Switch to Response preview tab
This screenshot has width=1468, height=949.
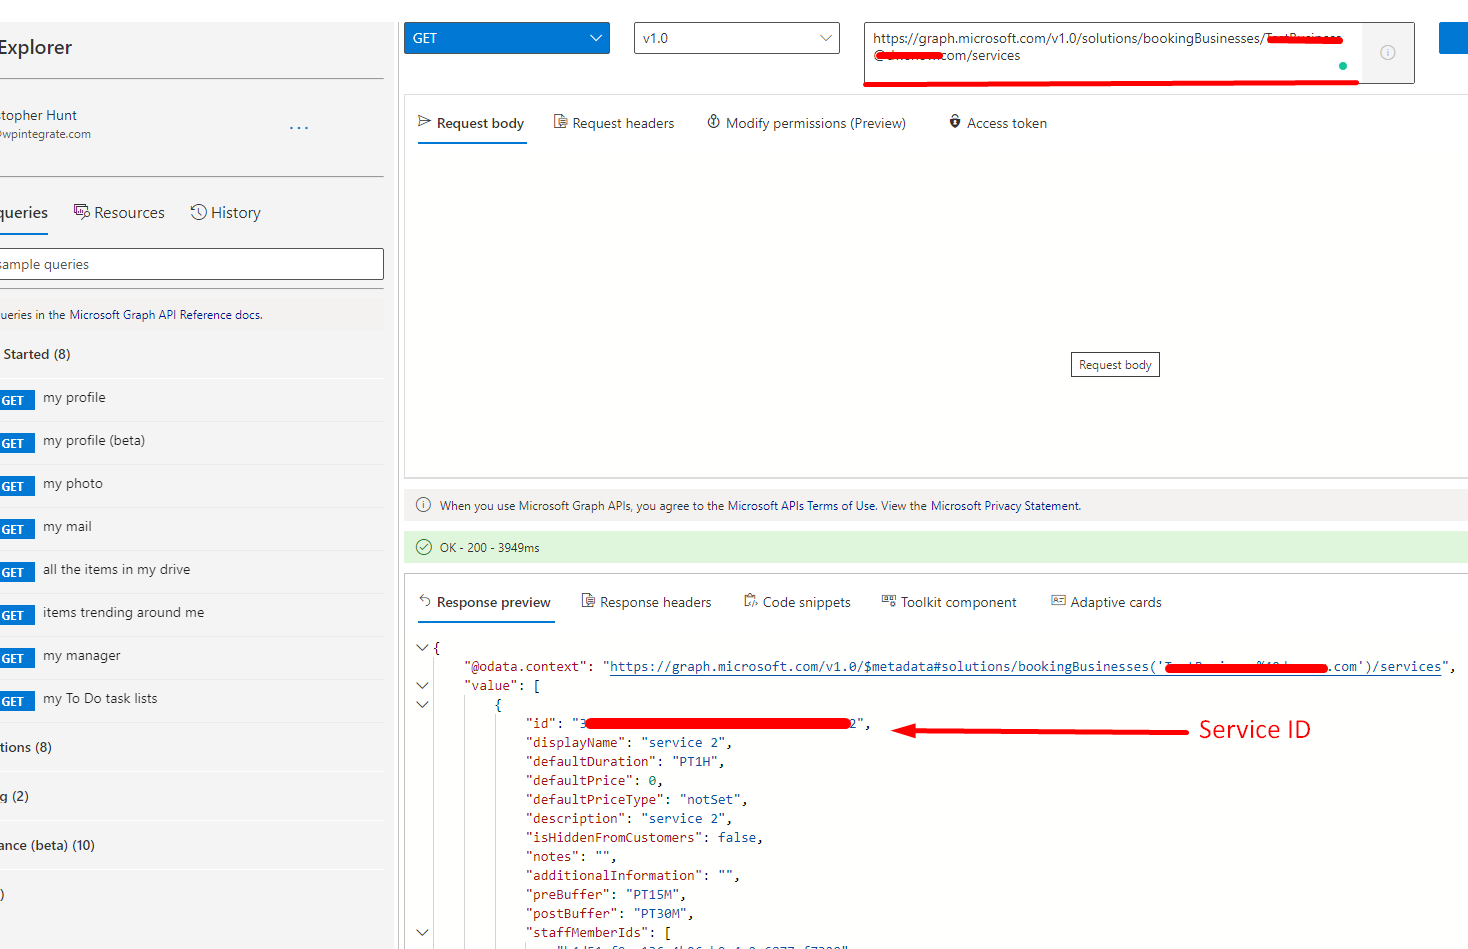(x=485, y=602)
